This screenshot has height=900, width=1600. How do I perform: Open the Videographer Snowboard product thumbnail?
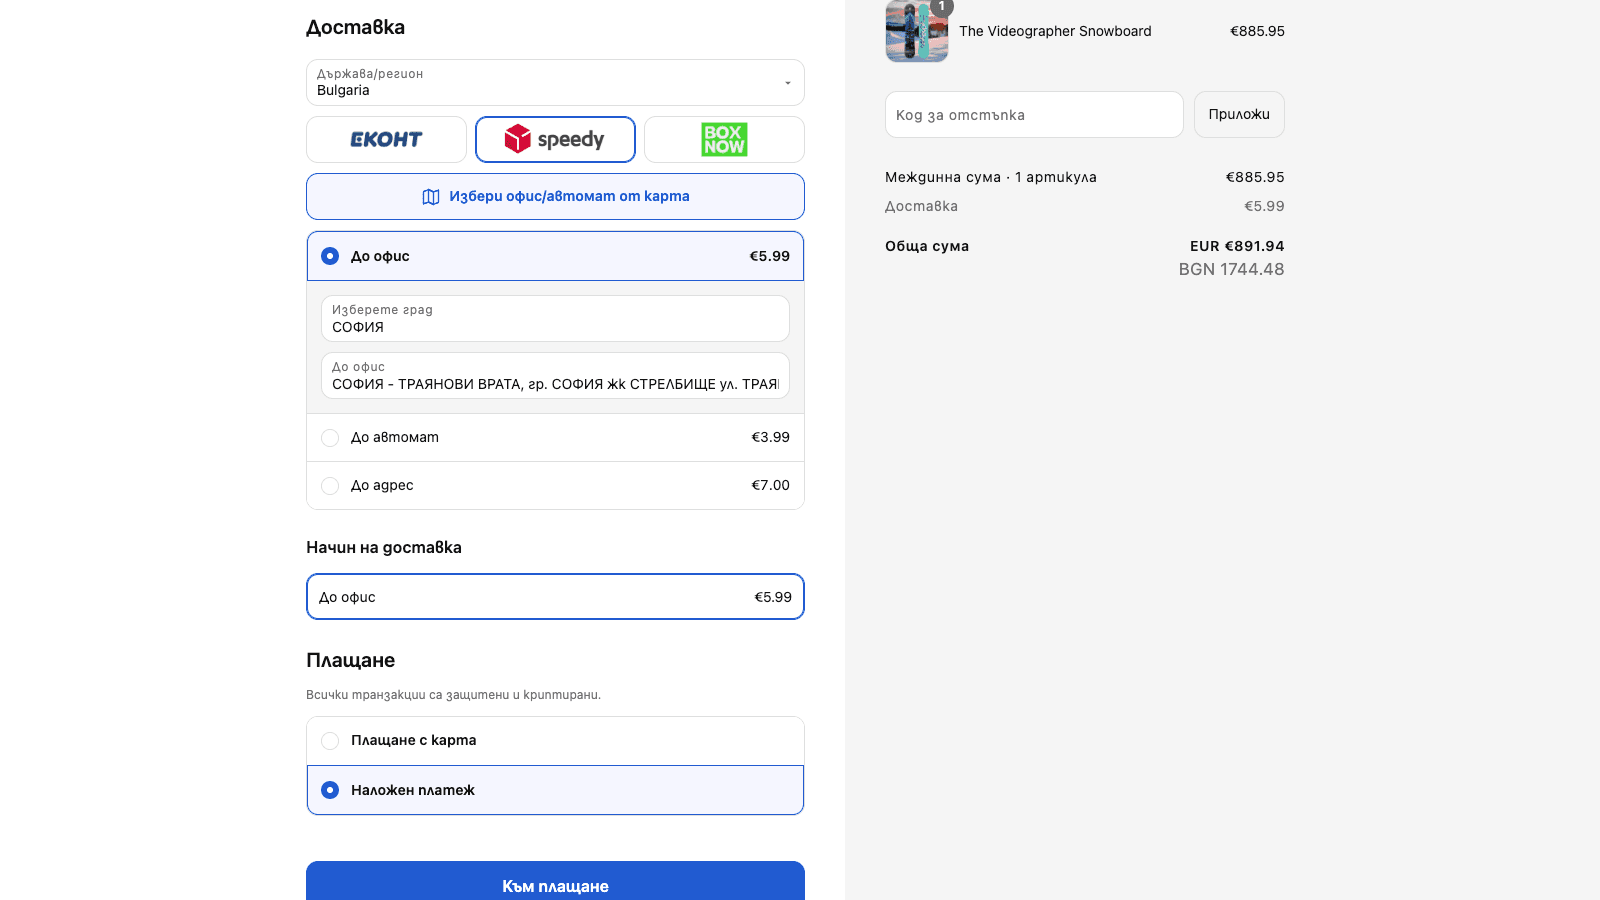coord(917,31)
